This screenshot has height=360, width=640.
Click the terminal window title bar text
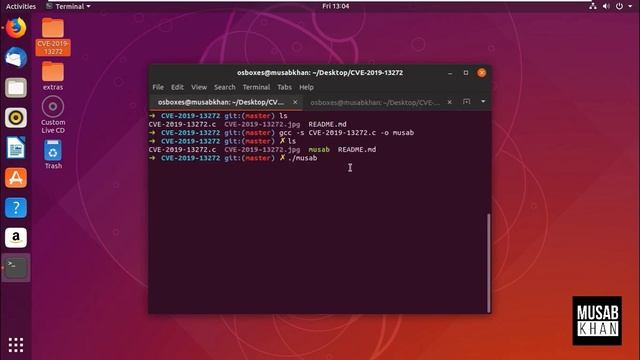point(320,73)
